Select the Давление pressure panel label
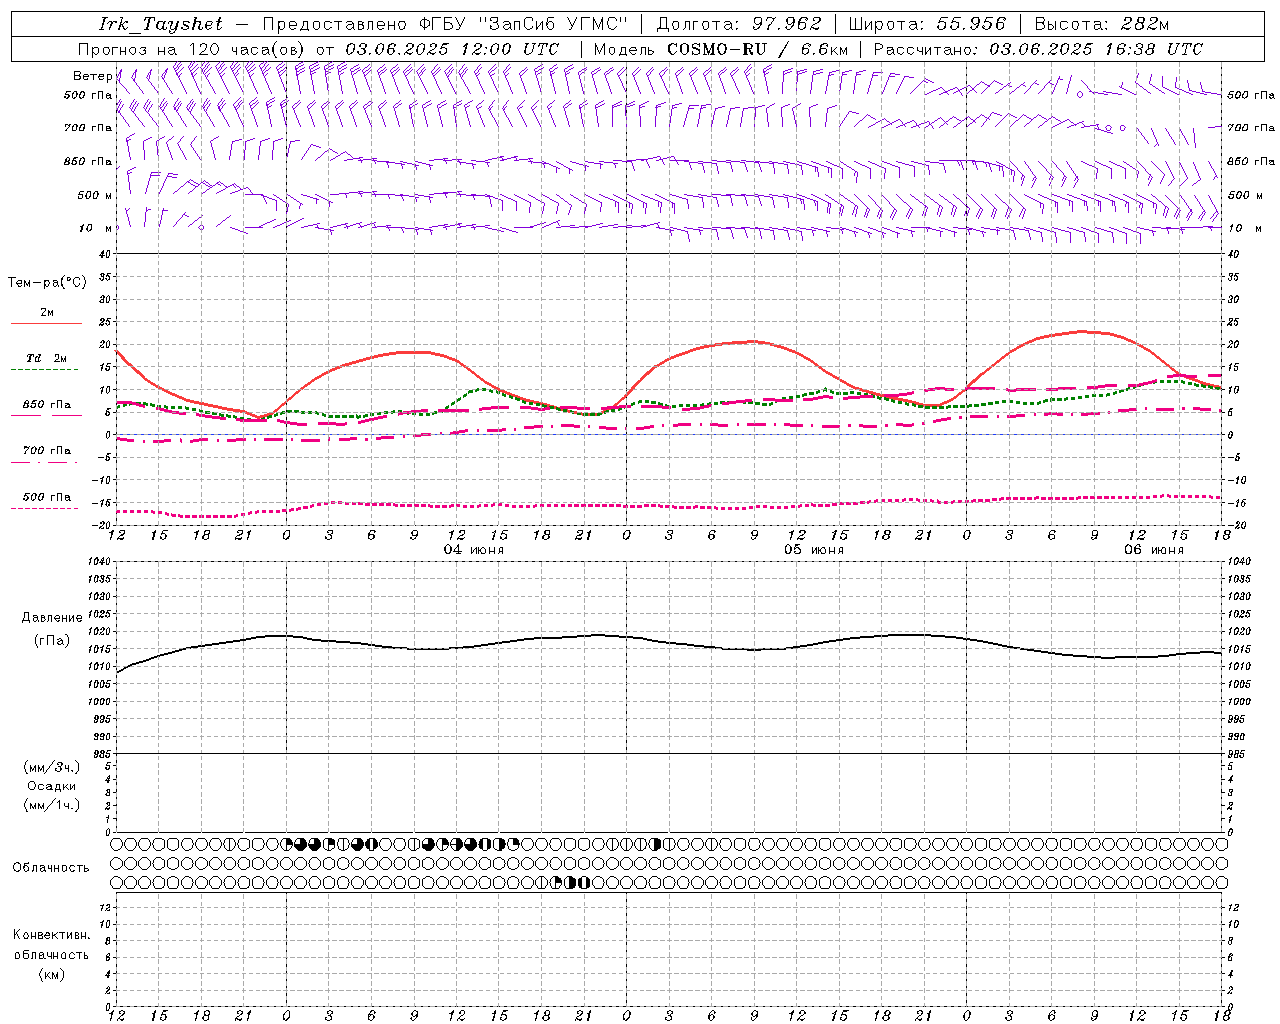The height and width of the screenshot is (1024, 1280). [51, 618]
